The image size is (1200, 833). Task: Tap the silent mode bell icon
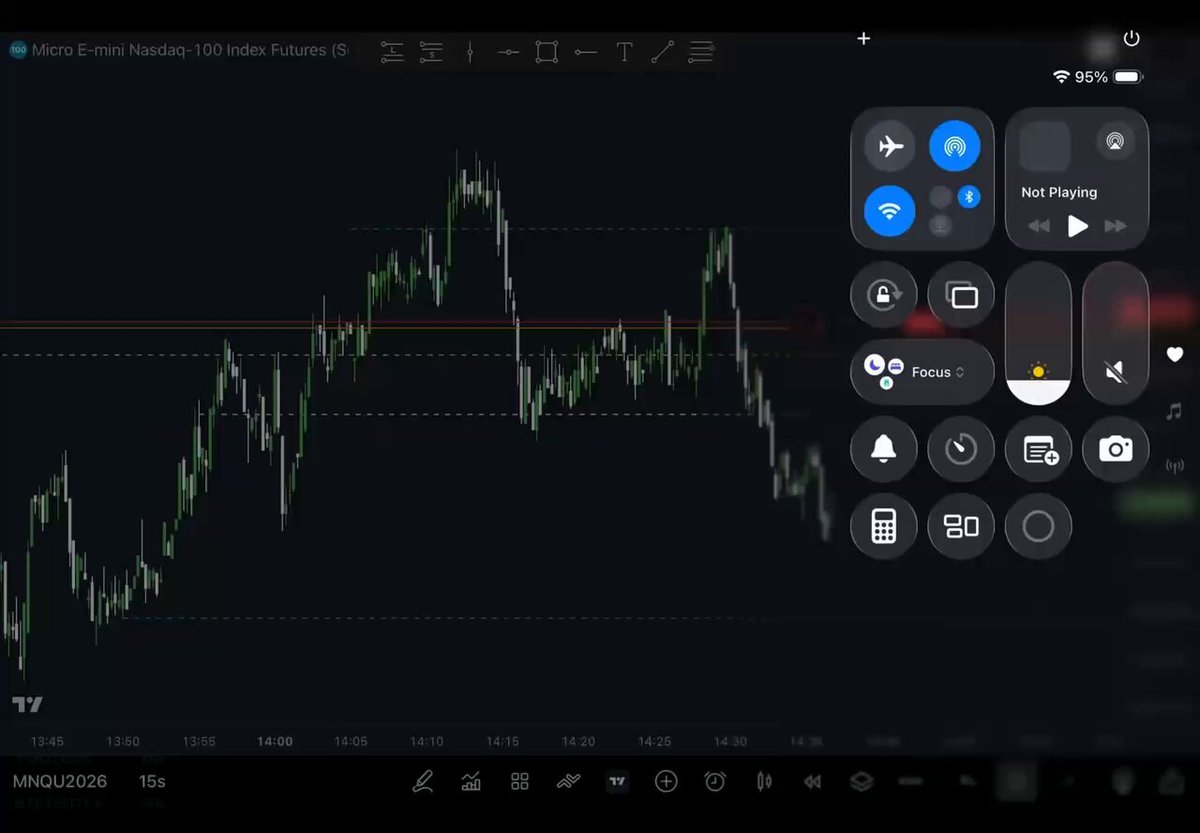[x=883, y=449]
